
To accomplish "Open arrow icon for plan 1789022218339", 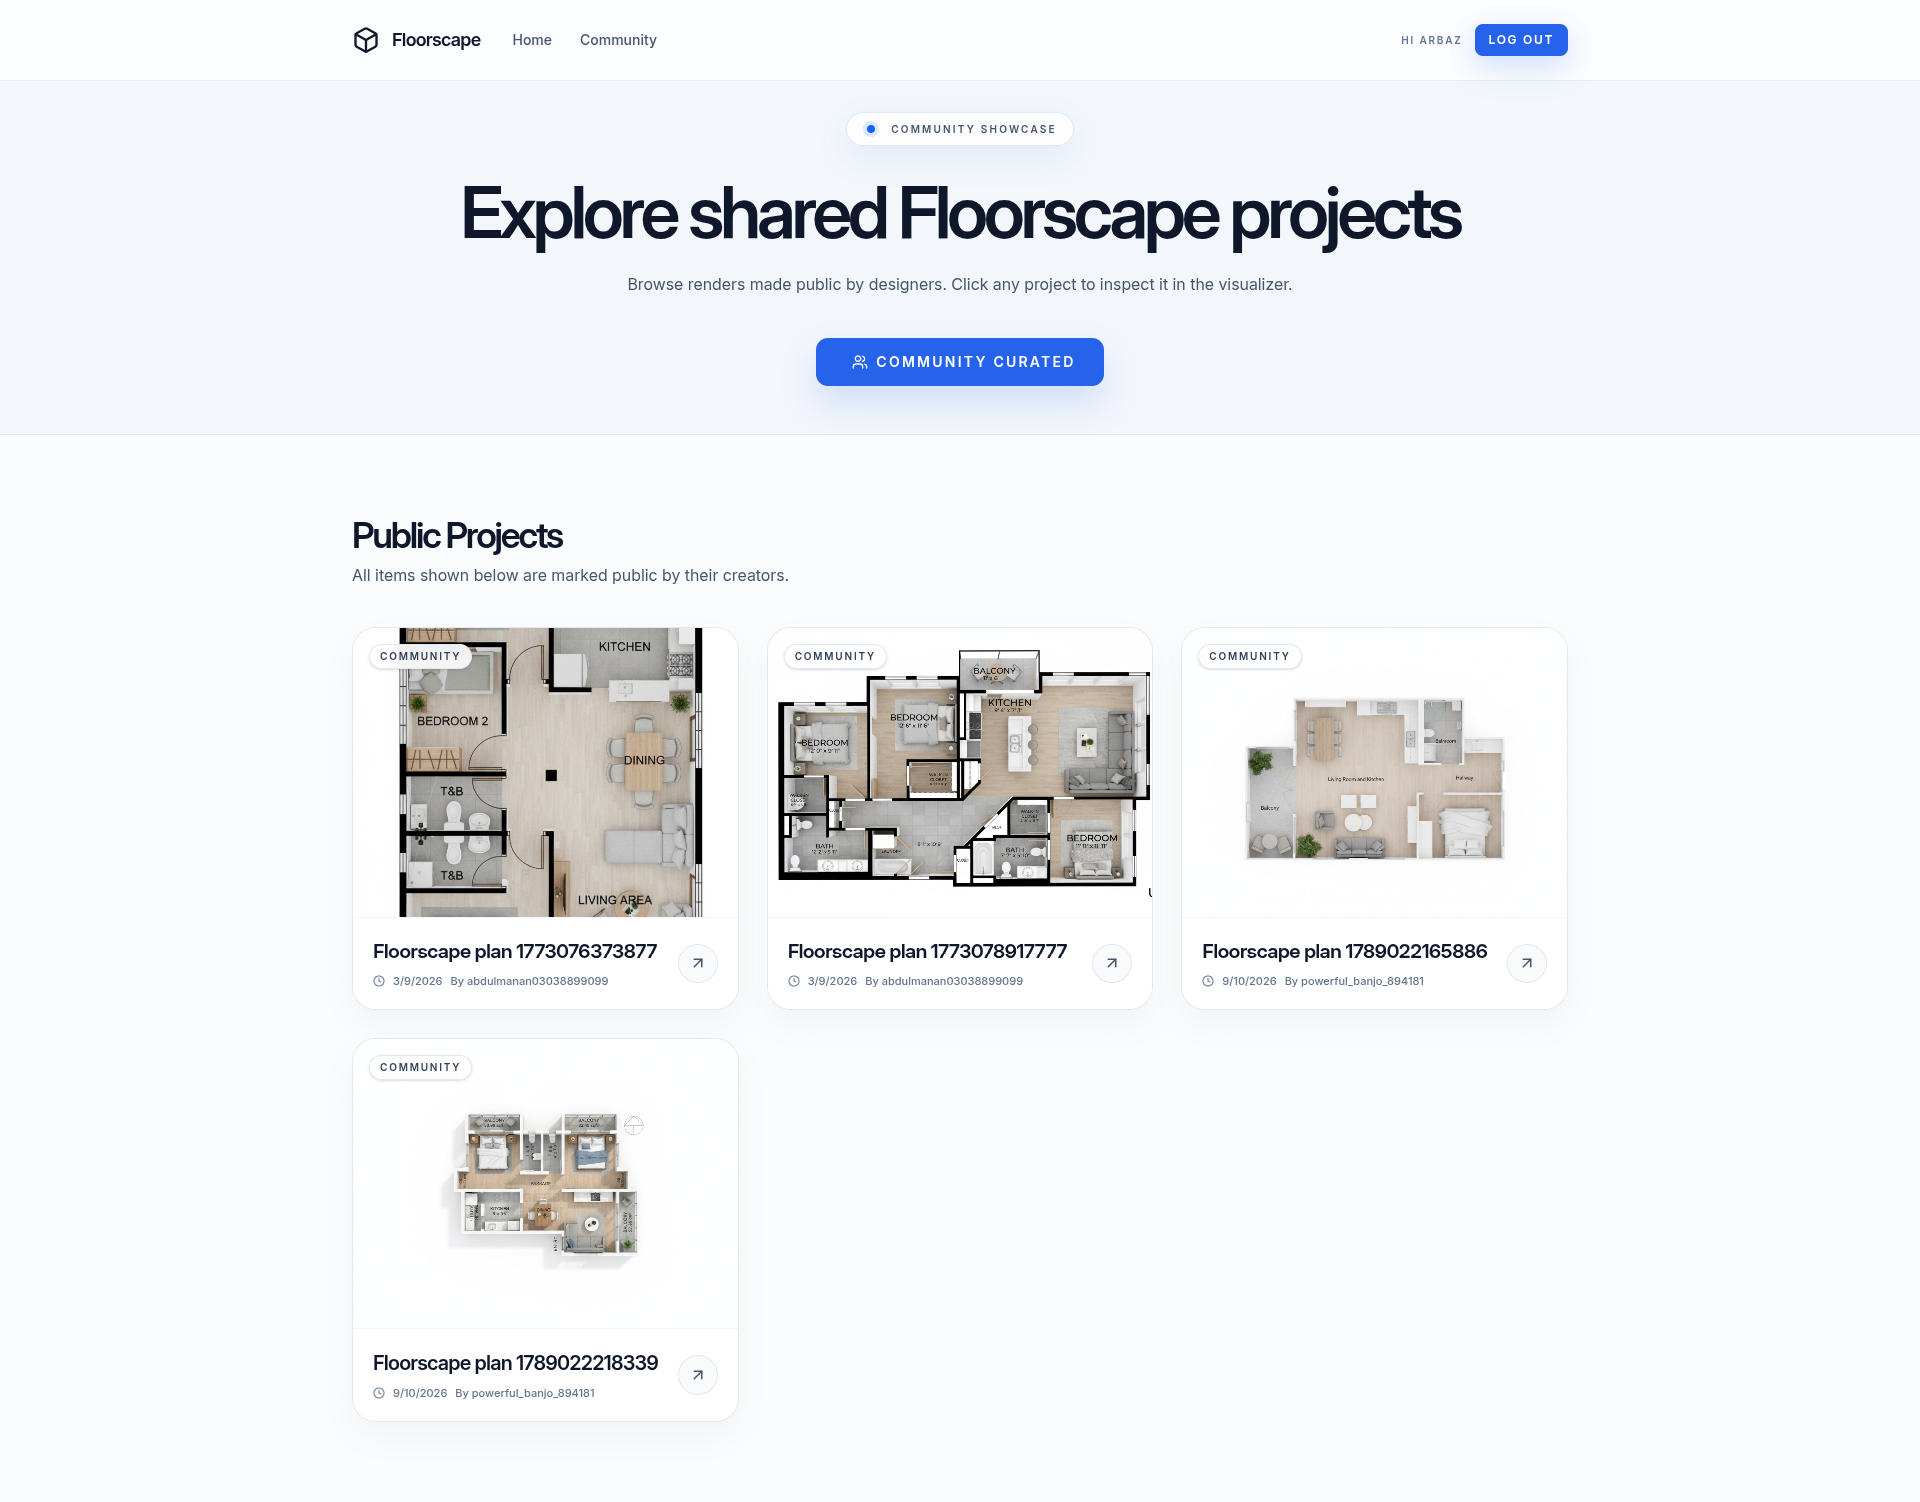I will click(x=698, y=1375).
